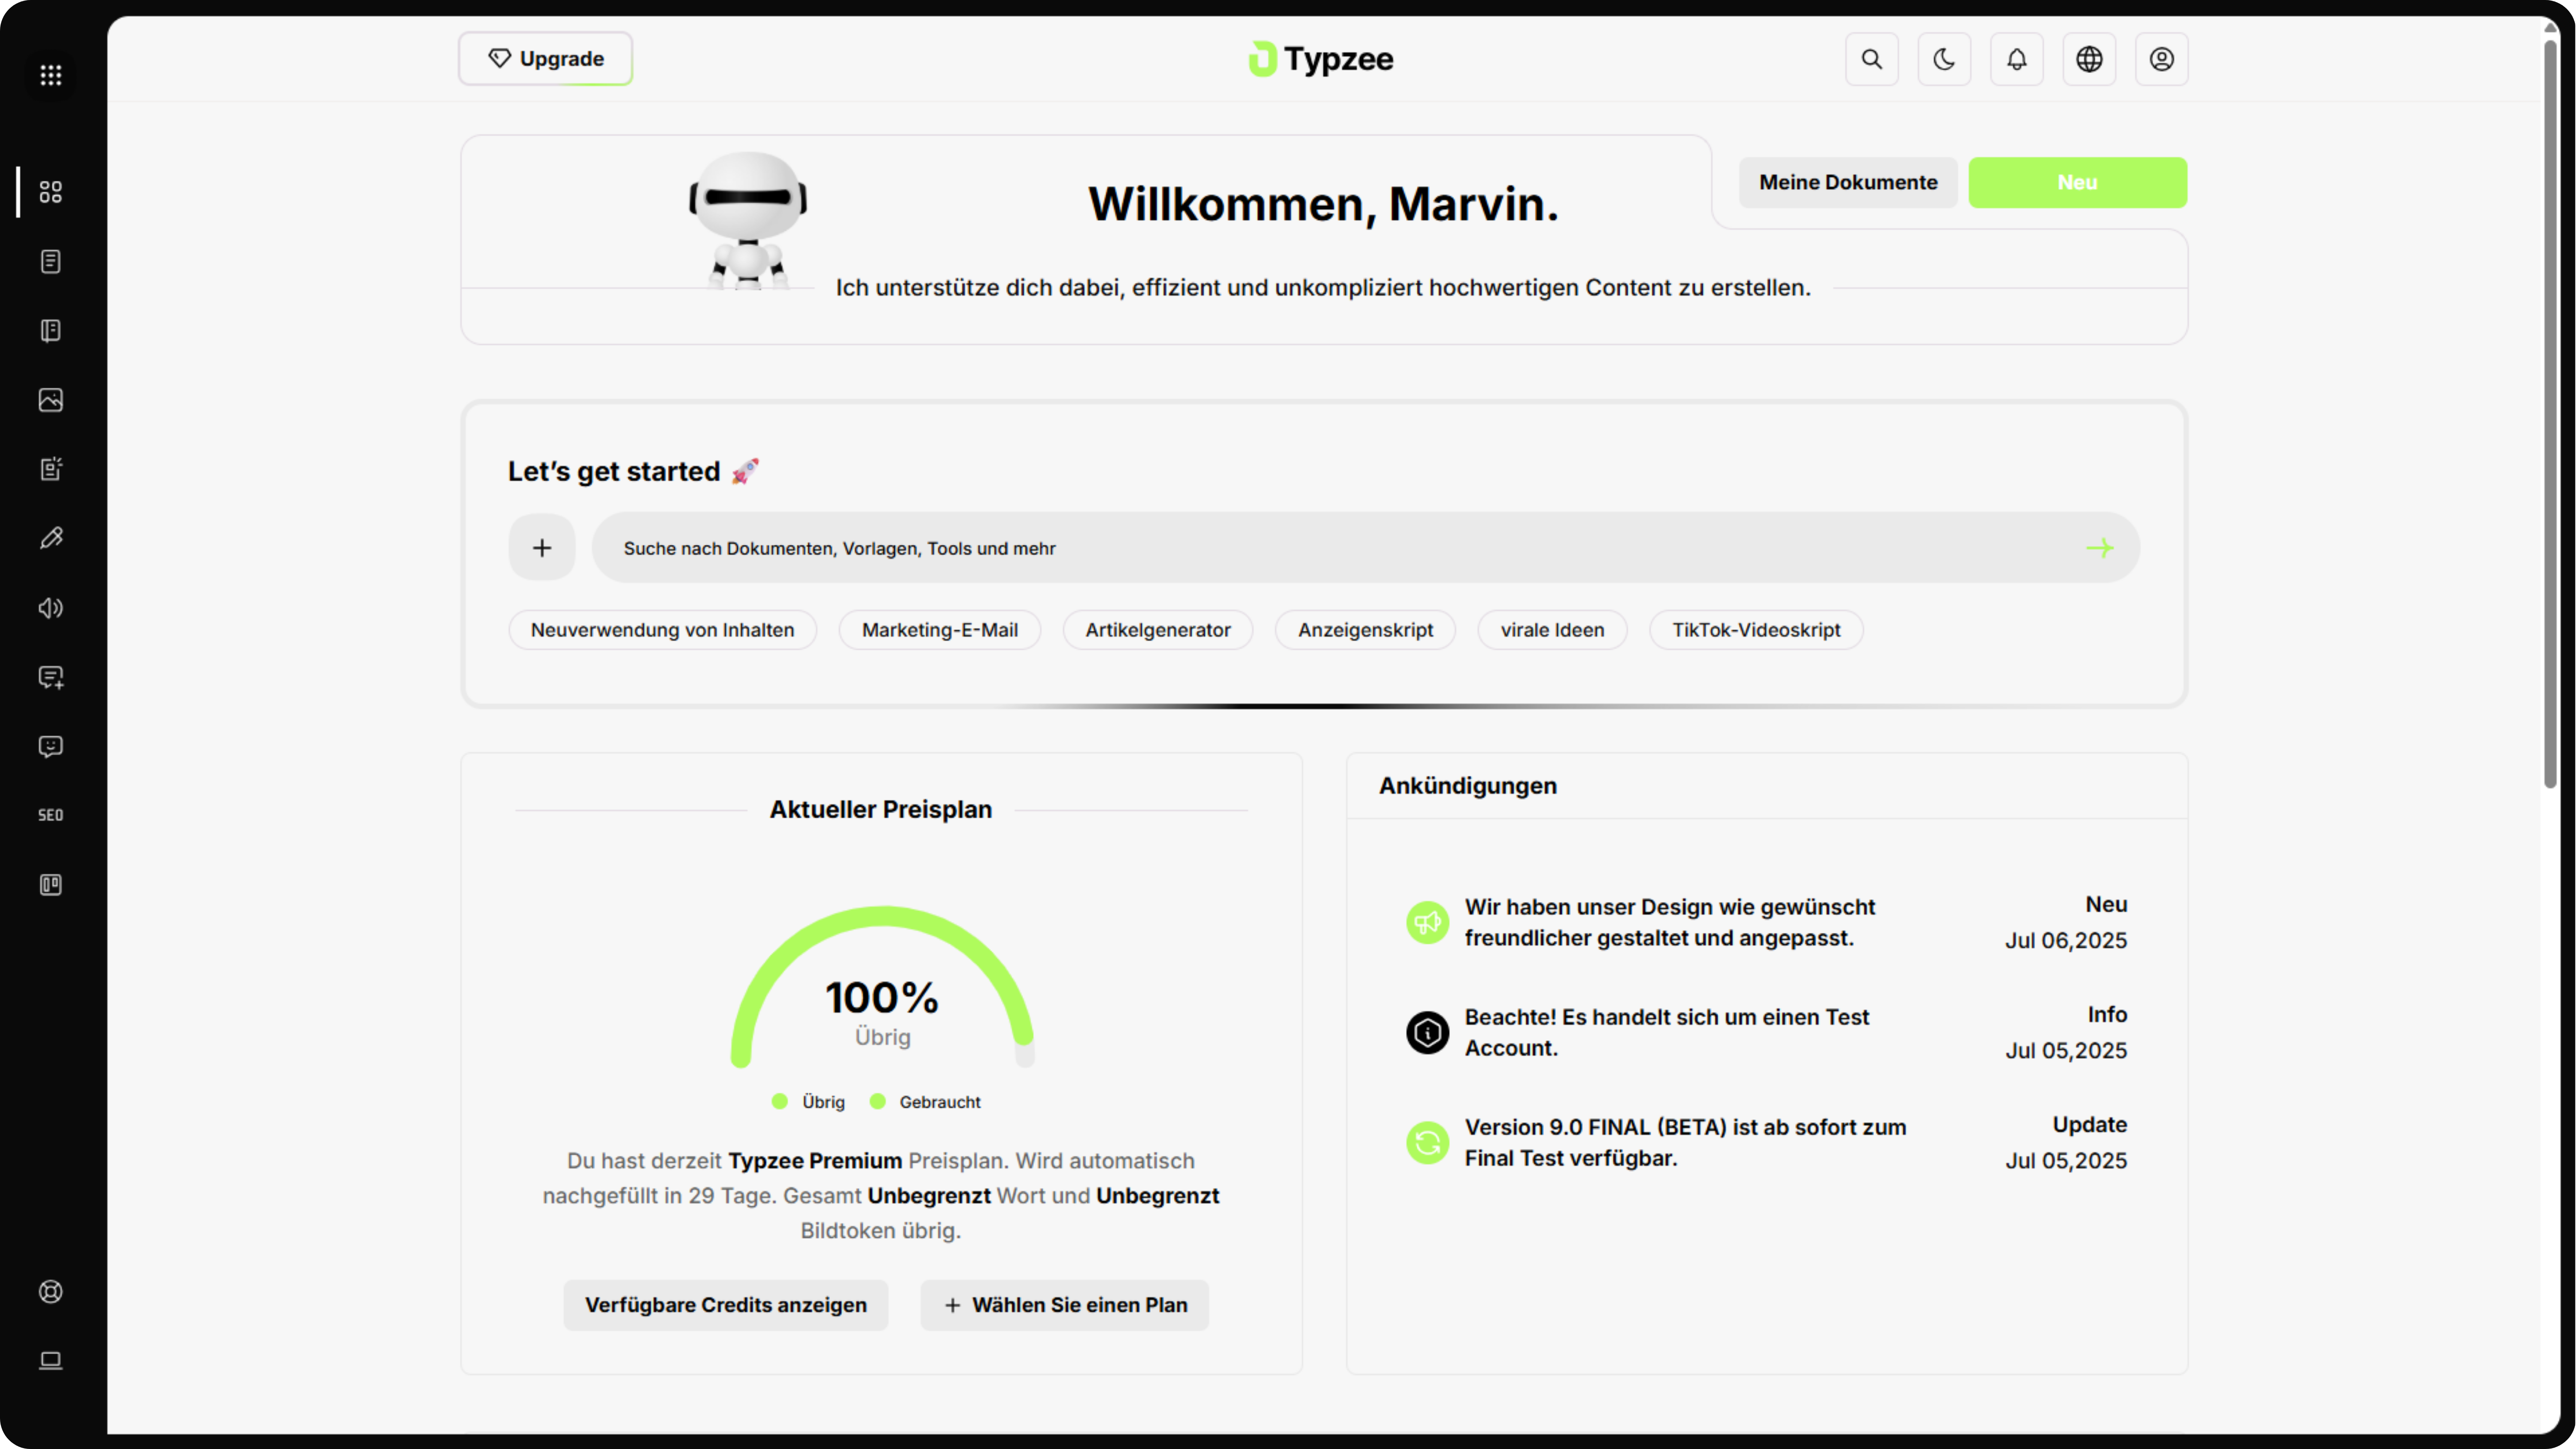This screenshot has height=1449, width=2576.
Task: Click the green refresh update icon
Action: (x=1427, y=1142)
